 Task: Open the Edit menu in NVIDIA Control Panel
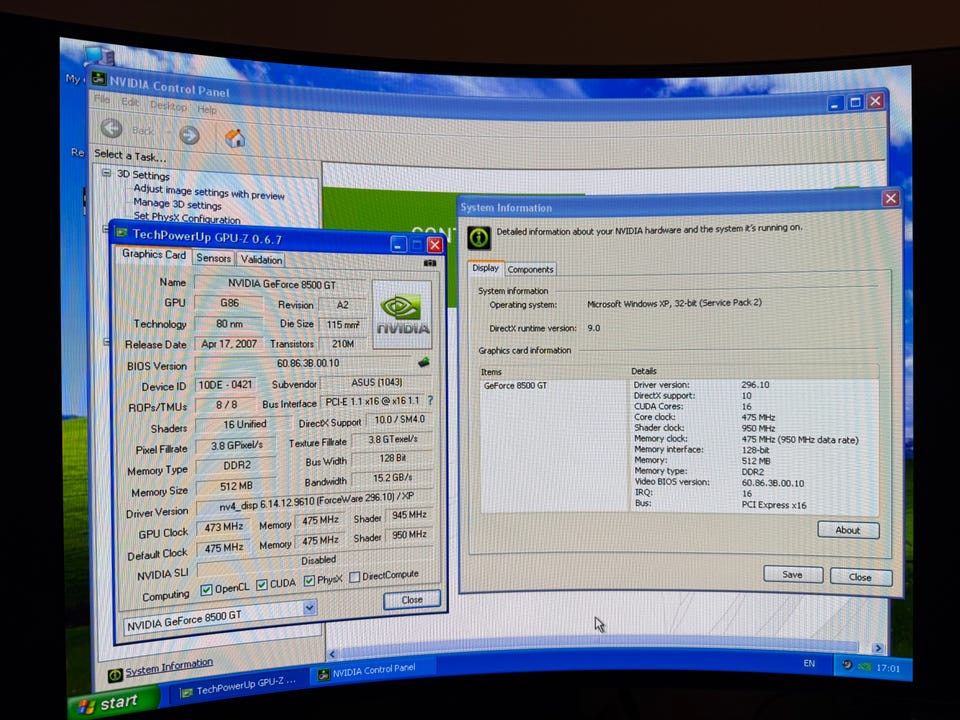(x=129, y=102)
